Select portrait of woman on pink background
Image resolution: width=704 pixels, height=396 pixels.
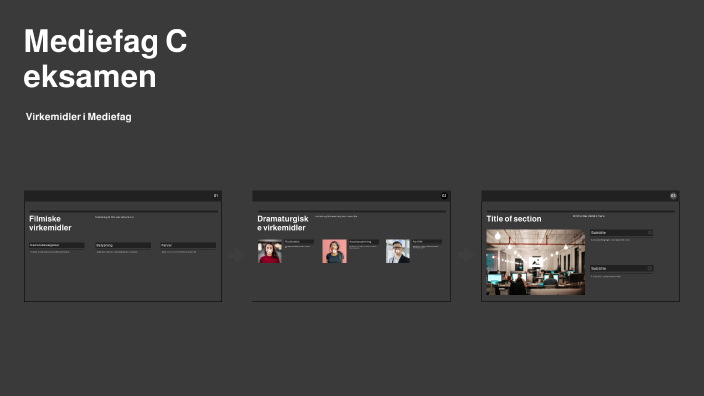coord(334,251)
